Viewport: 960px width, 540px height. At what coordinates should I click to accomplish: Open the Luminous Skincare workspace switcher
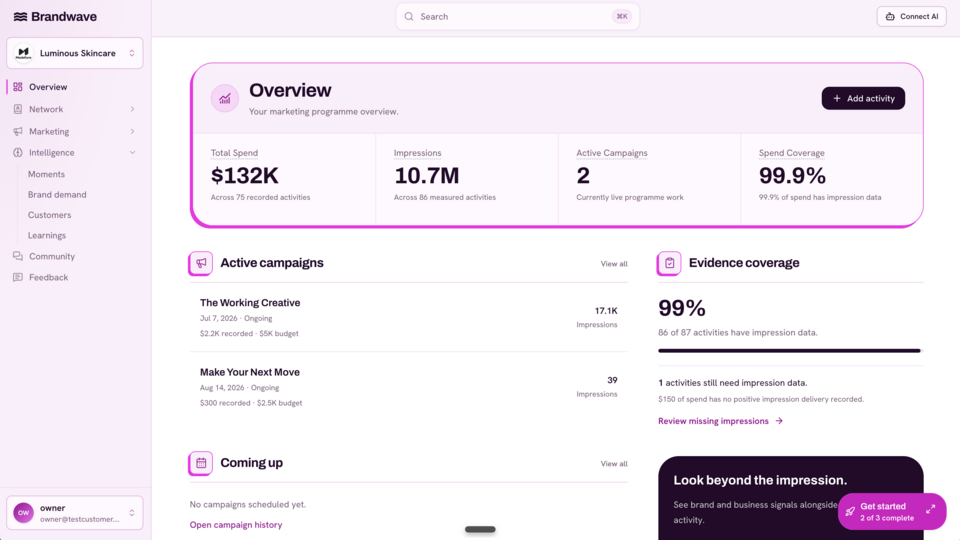click(75, 53)
